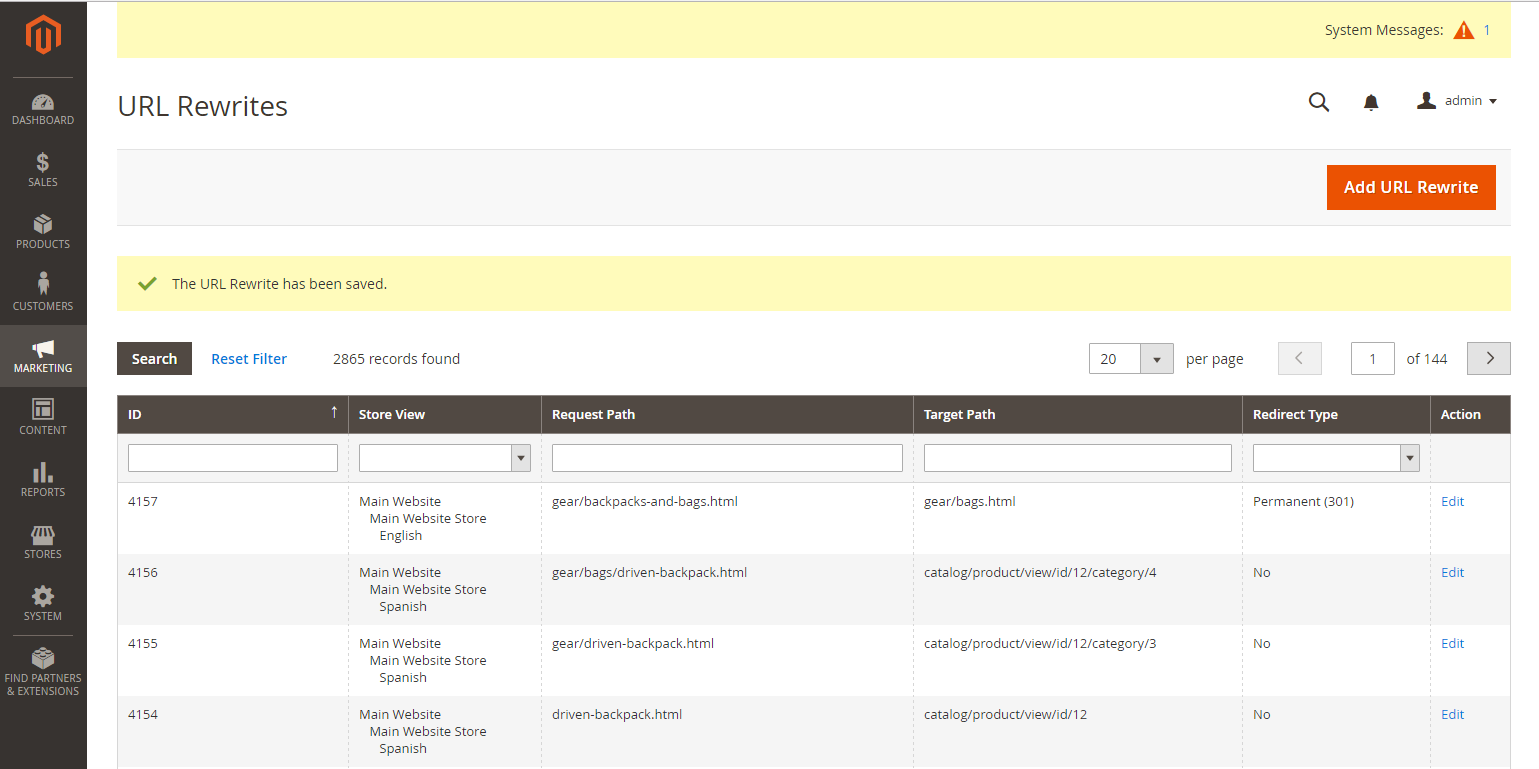Click the 2865 records found text
Viewport: 1539px width, 769px height.
coord(396,359)
